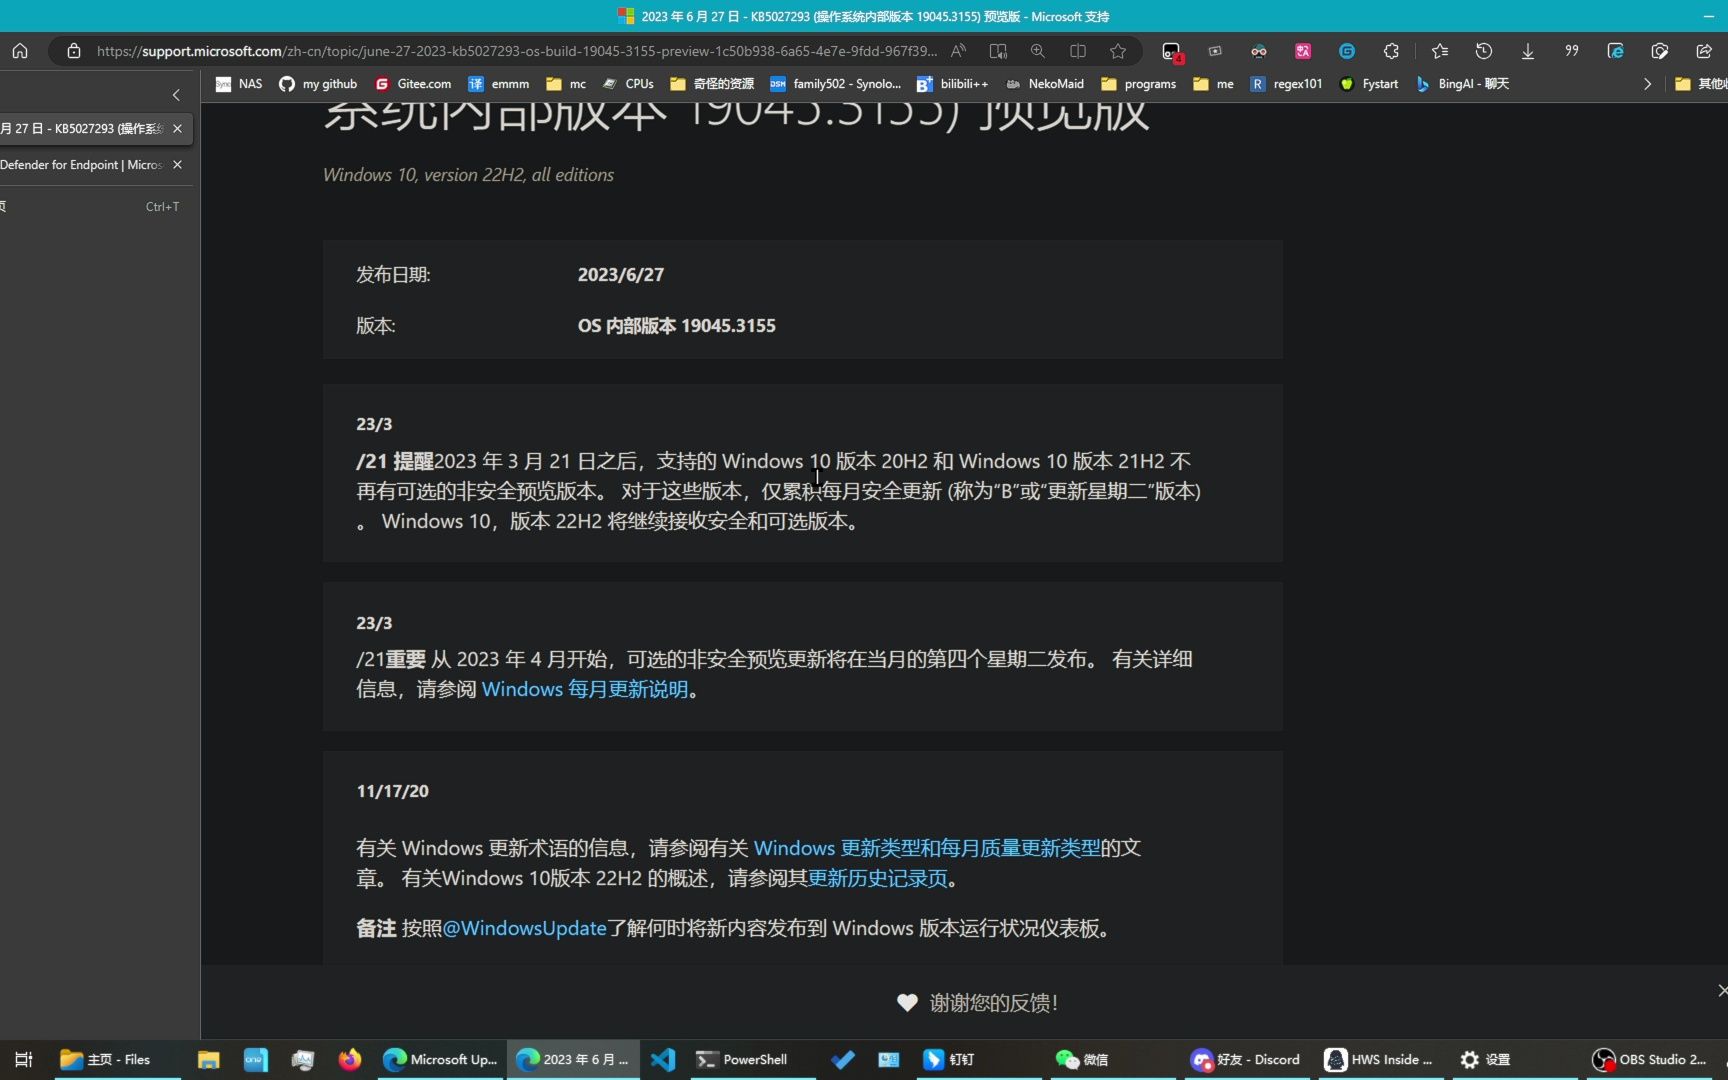The image size is (1728, 1080).
Task: Open the Extensions puzzle-piece menu
Action: click(1391, 51)
